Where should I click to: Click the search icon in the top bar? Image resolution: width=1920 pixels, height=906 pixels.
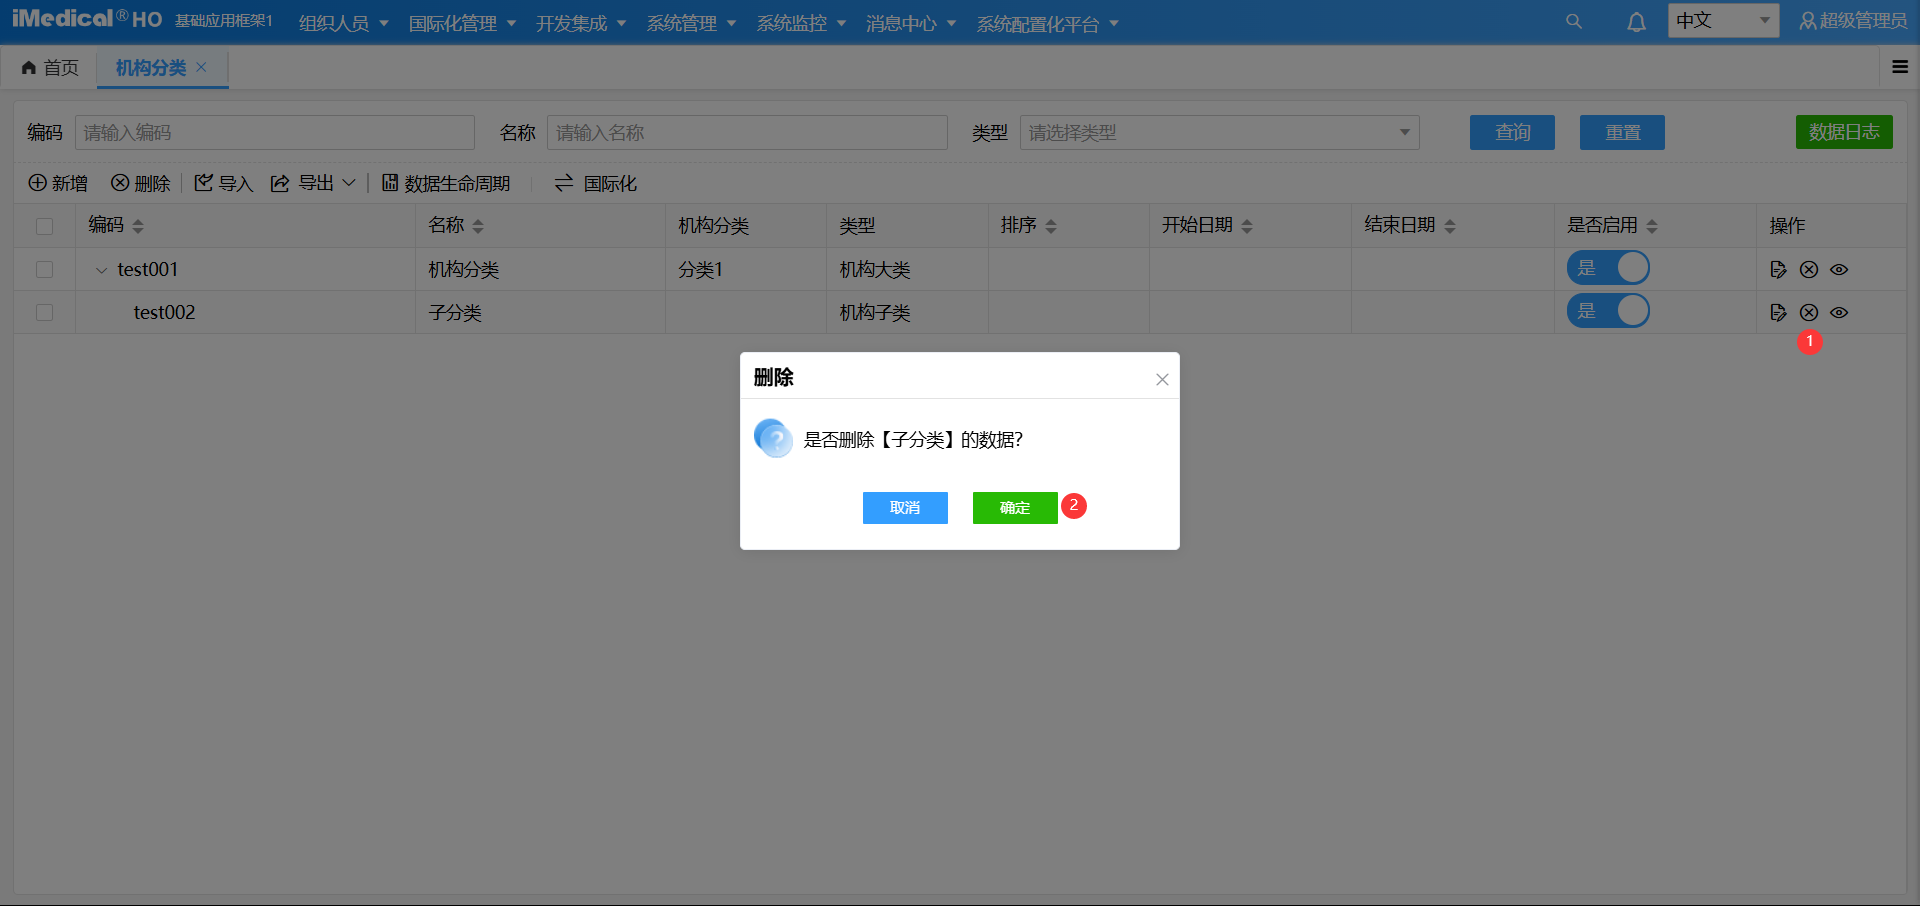point(1574,20)
